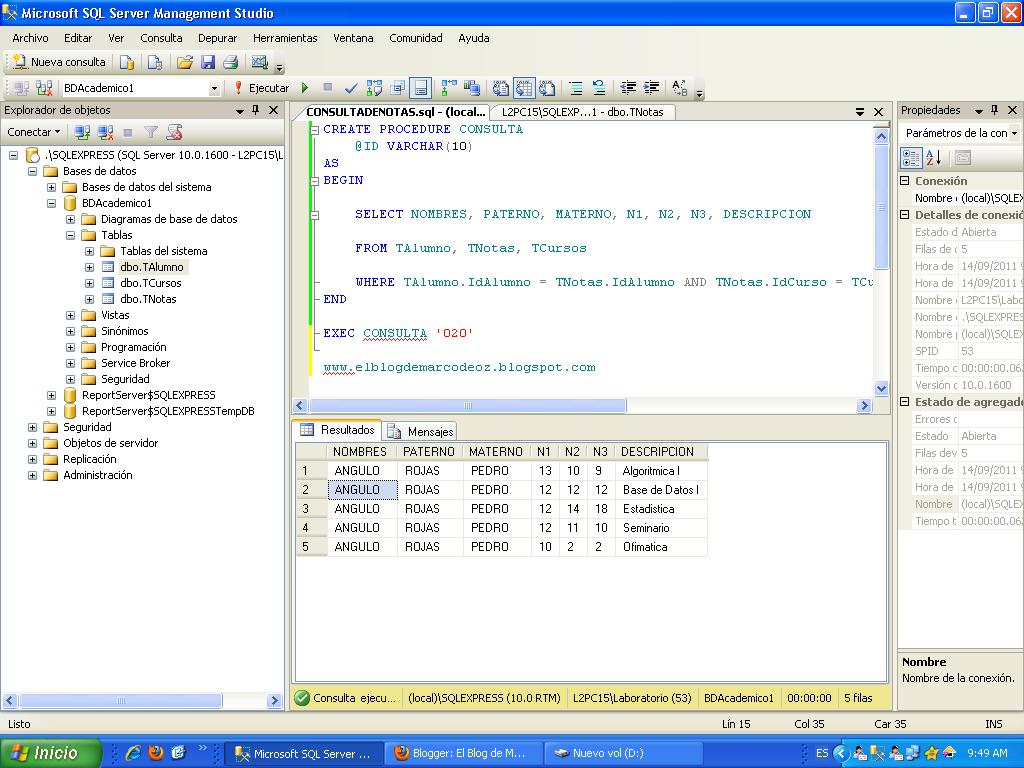Toggle the results pane display icon
The height and width of the screenshot is (768, 1024).
(x=420, y=88)
